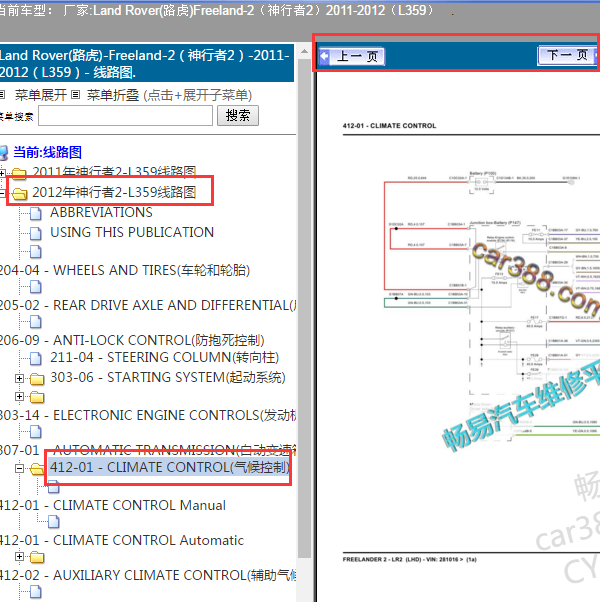Click the menu panel vertical scrollbar thumb
Image resolution: width=600 pixels, height=602 pixels.
tap(304, 308)
